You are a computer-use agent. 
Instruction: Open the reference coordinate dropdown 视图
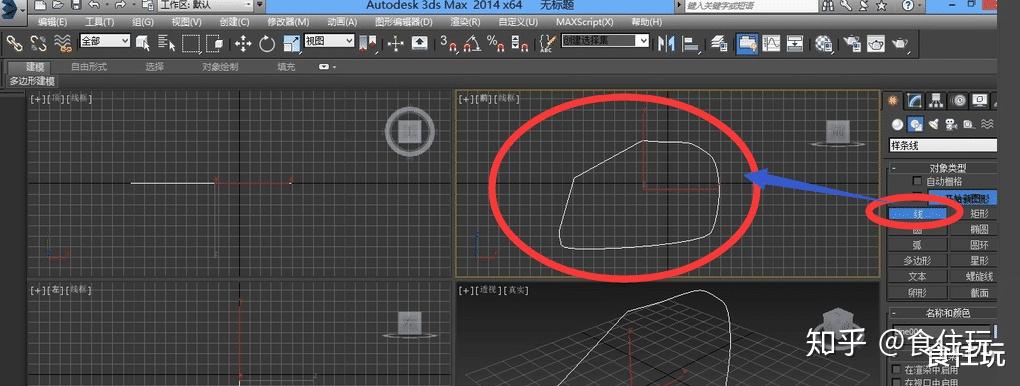coord(329,41)
